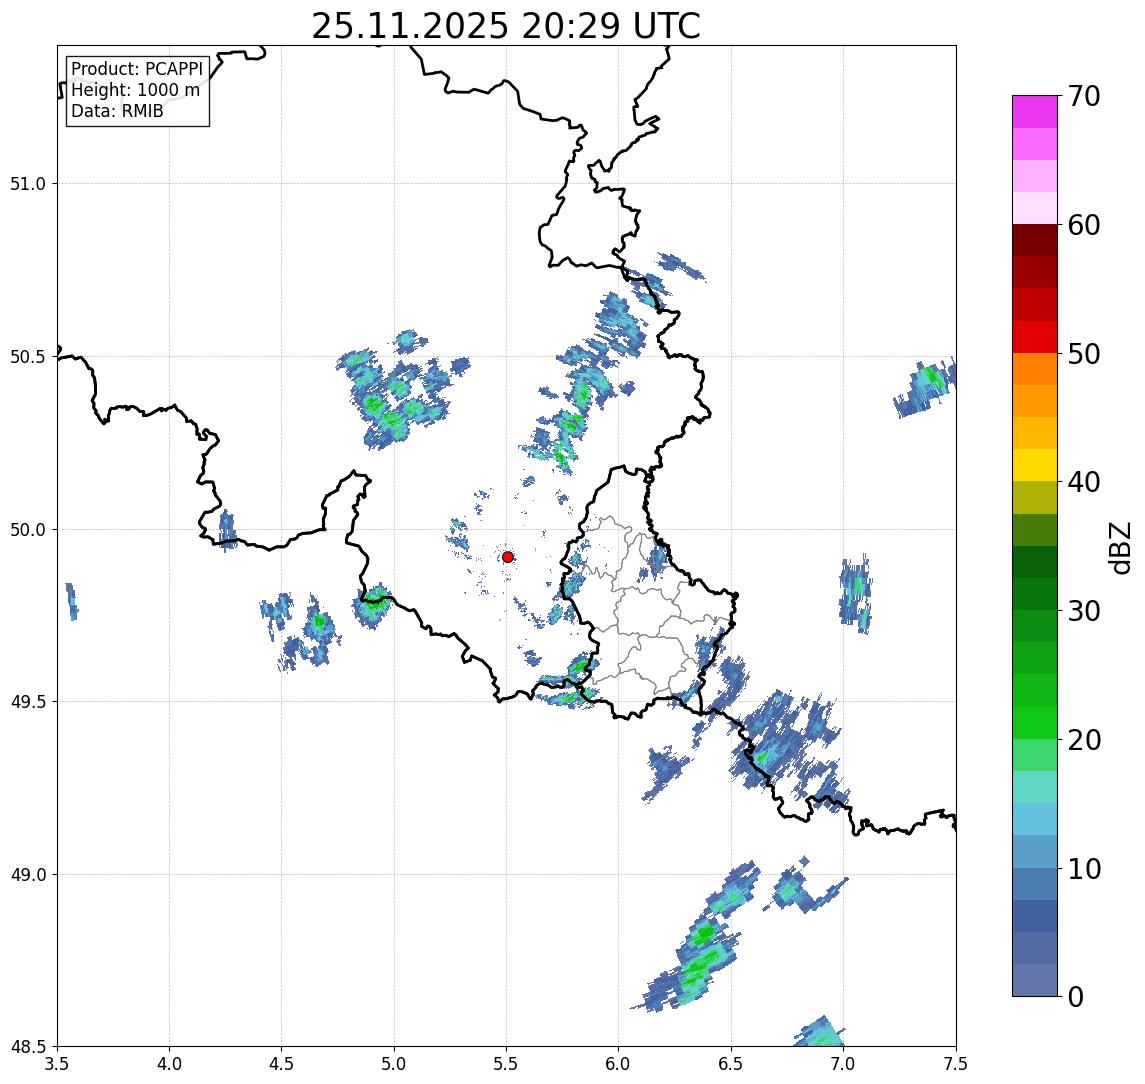Image resolution: width=1145 pixels, height=1084 pixels.
Task: Click the latitude tick label "49.0"
Action: click(x=28, y=874)
